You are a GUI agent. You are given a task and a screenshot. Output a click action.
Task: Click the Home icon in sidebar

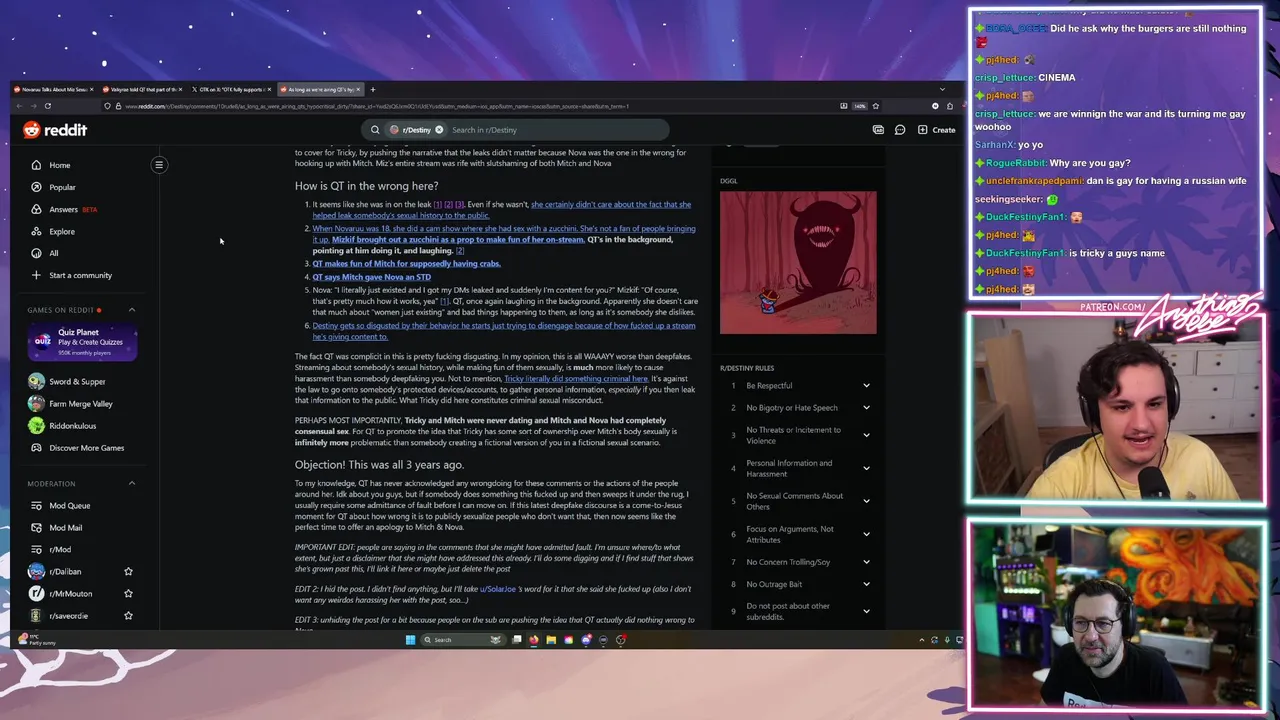pos(36,165)
